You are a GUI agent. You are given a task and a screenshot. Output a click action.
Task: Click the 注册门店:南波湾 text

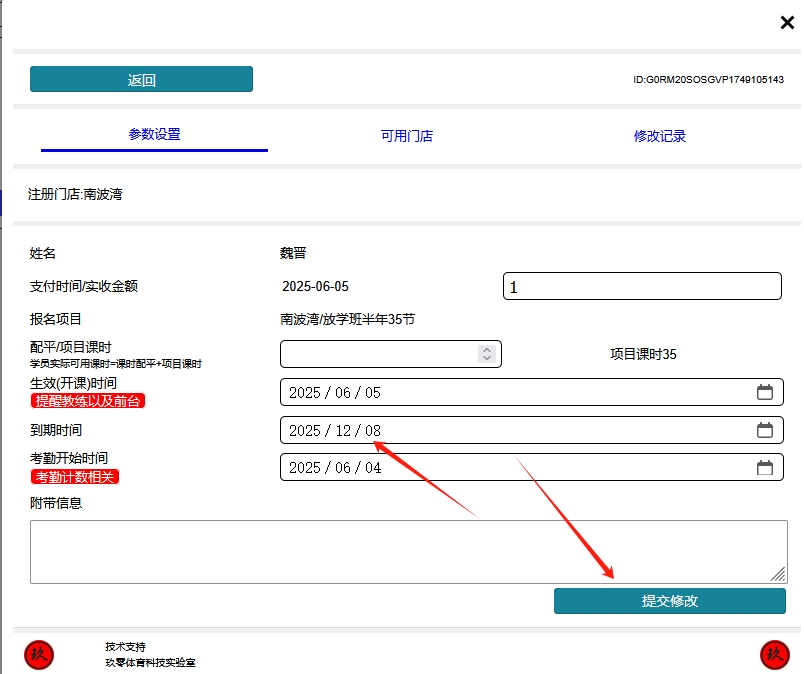tap(75, 194)
